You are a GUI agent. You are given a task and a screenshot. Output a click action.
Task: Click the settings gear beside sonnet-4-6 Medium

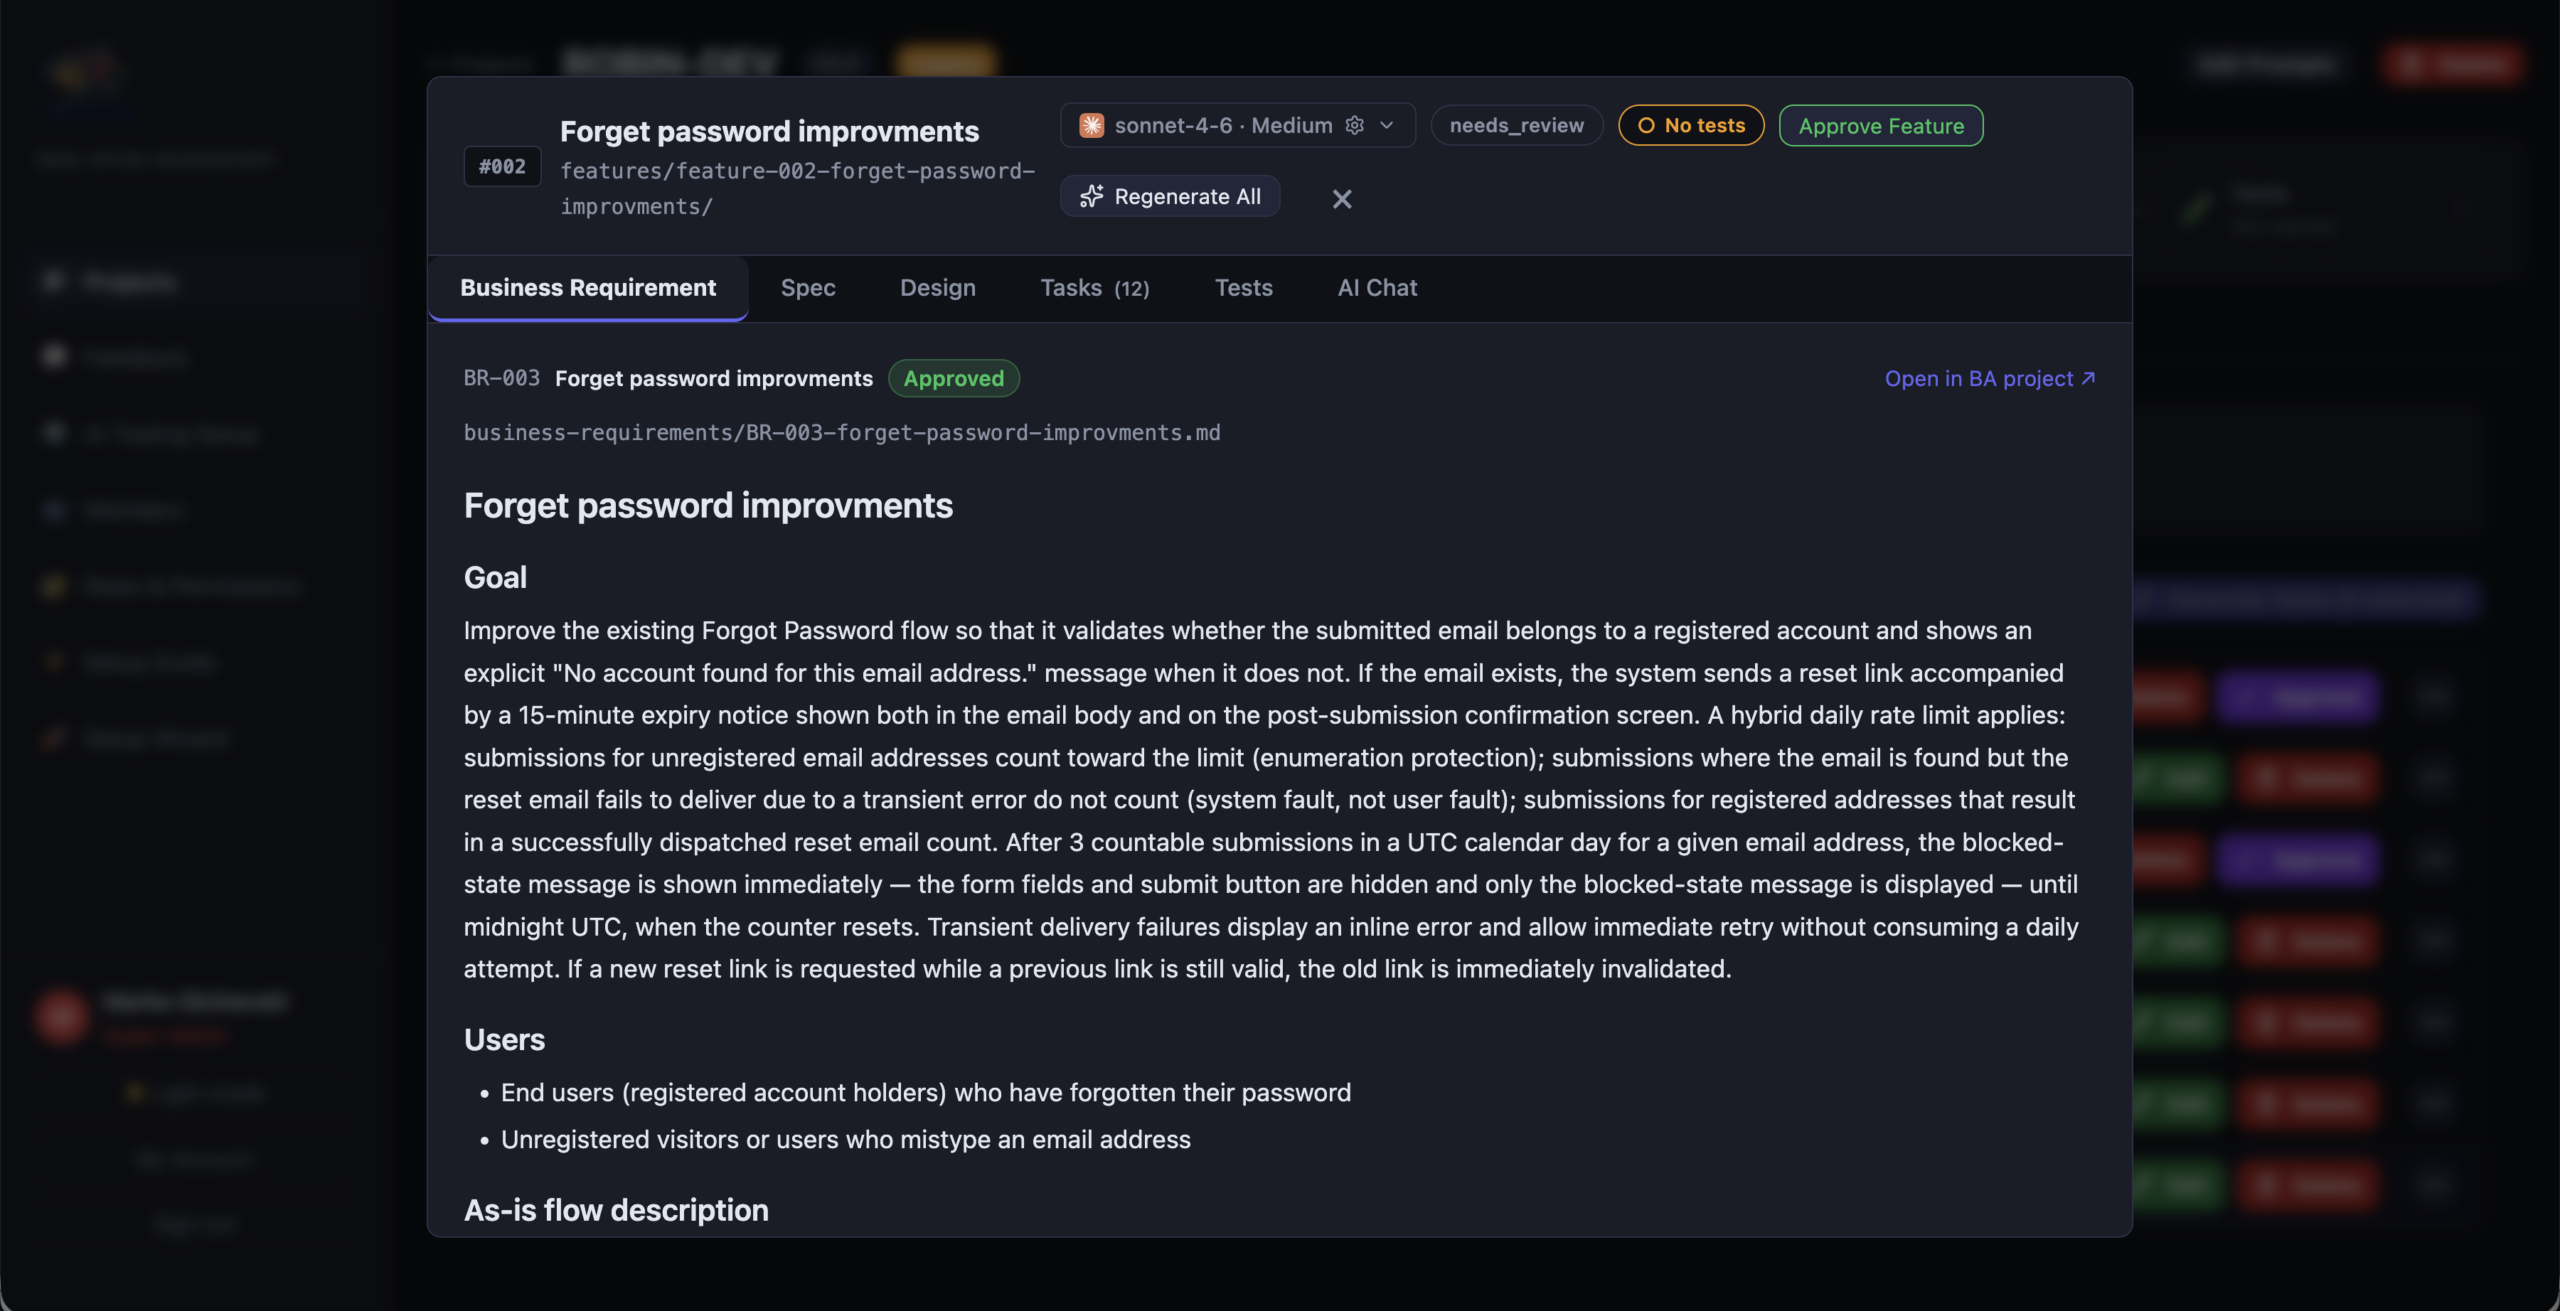point(1354,125)
